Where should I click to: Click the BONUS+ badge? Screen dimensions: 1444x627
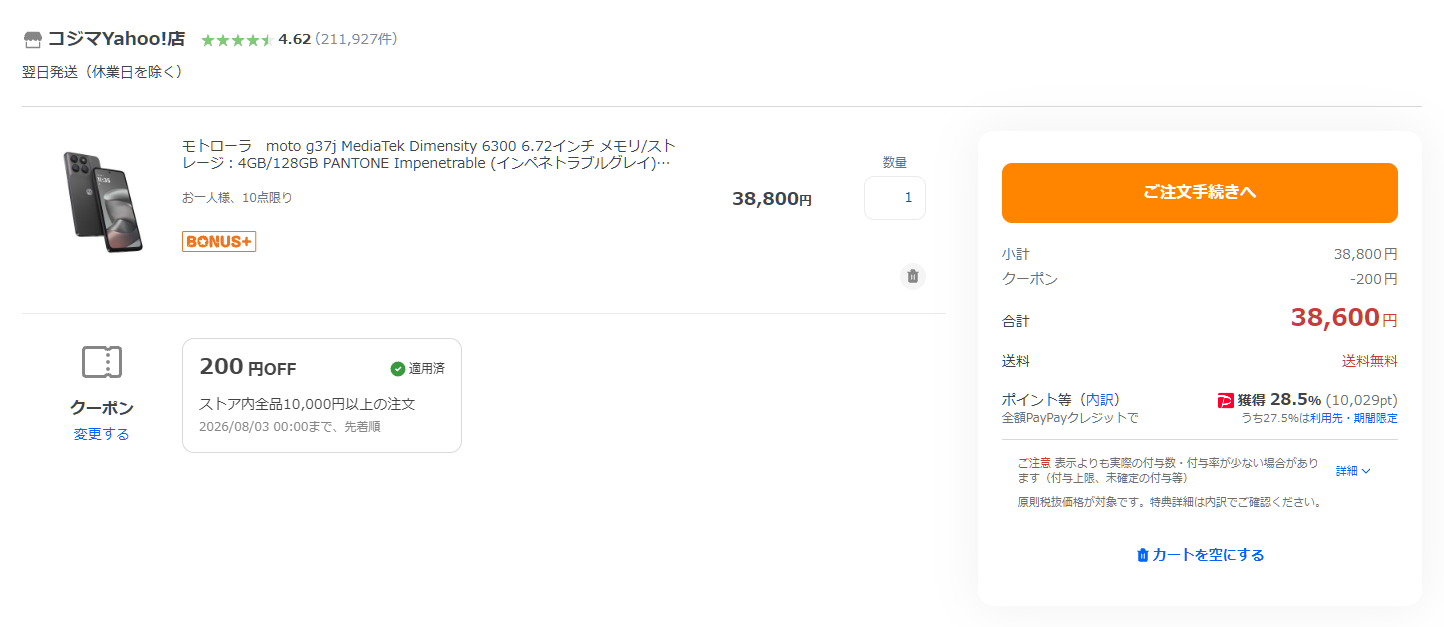(219, 241)
